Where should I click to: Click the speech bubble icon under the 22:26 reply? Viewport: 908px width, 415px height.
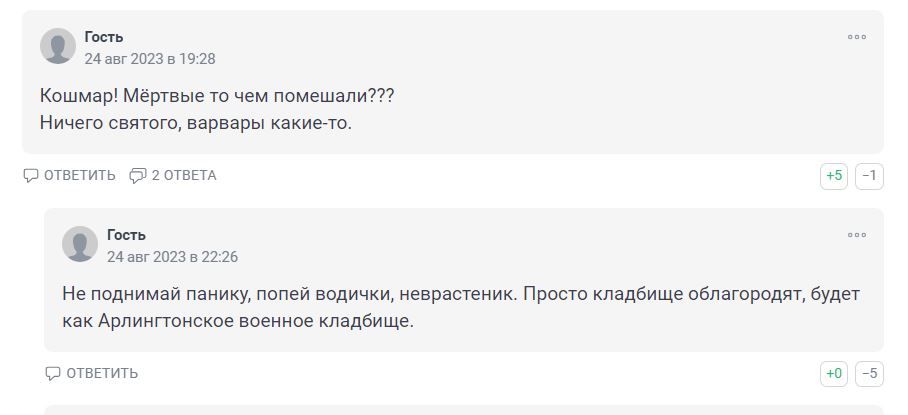click(53, 374)
